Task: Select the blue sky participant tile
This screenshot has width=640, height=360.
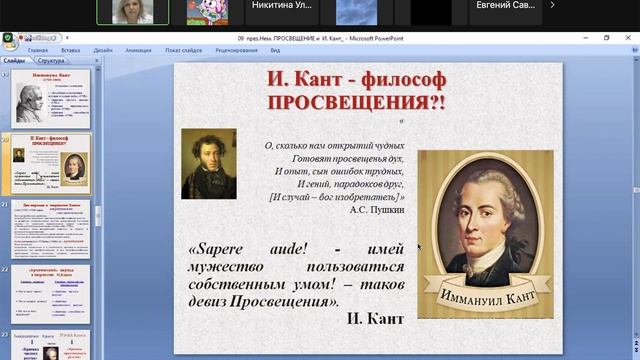Action: pos(356,12)
